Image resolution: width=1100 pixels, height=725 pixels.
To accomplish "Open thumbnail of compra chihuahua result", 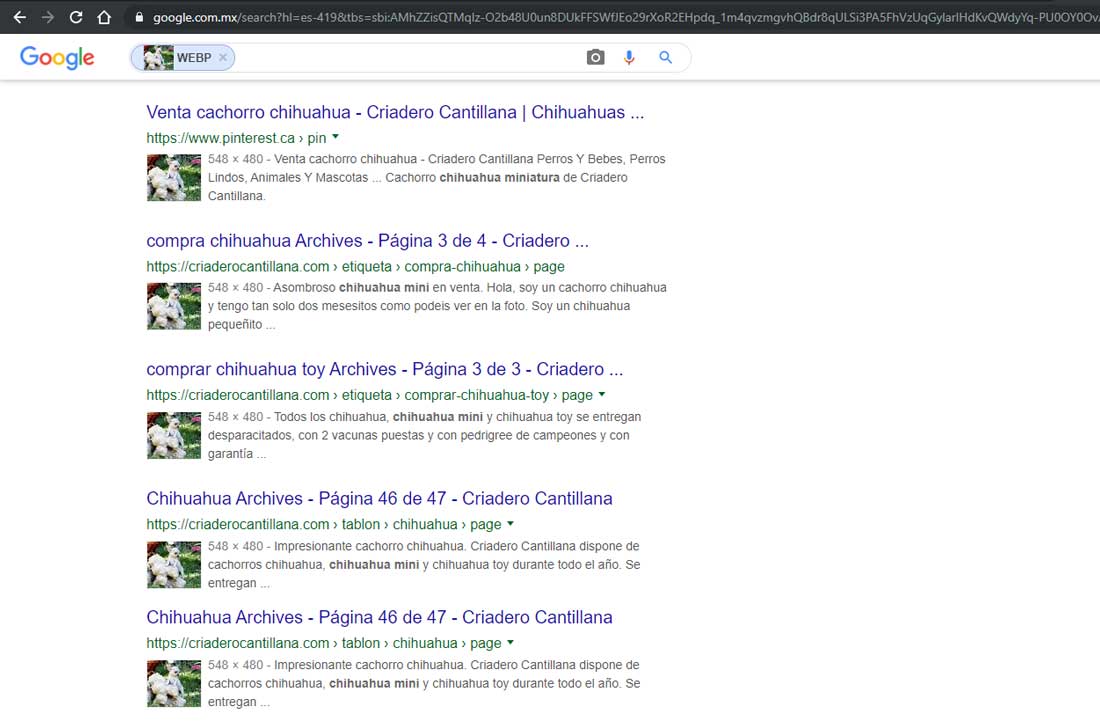I will tap(173, 306).
